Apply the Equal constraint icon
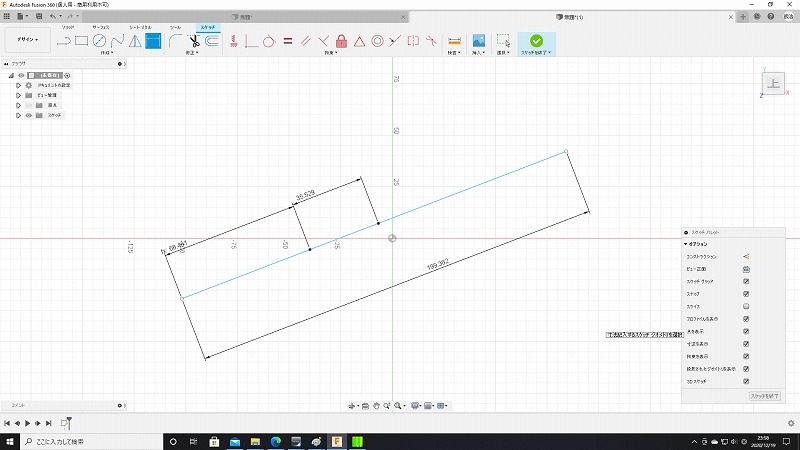Screen dimensions: 800x450 point(287,41)
